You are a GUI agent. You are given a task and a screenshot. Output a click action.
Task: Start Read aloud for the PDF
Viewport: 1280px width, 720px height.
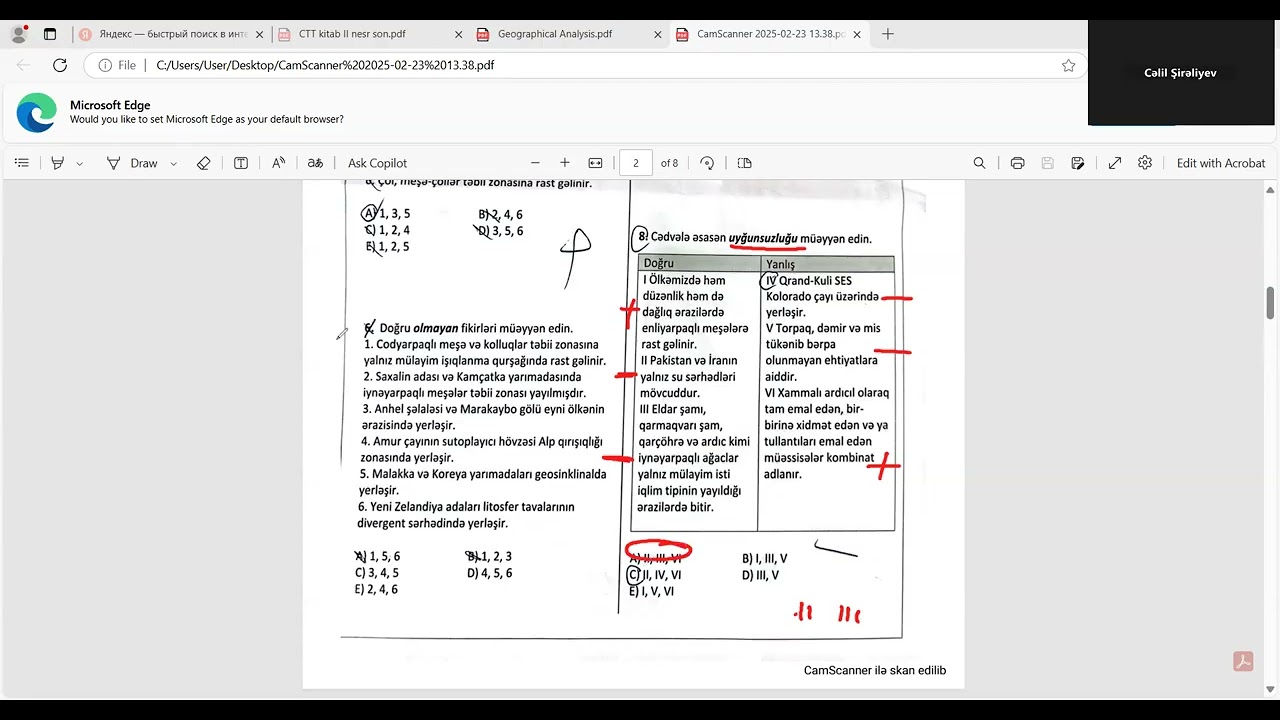[279, 163]
